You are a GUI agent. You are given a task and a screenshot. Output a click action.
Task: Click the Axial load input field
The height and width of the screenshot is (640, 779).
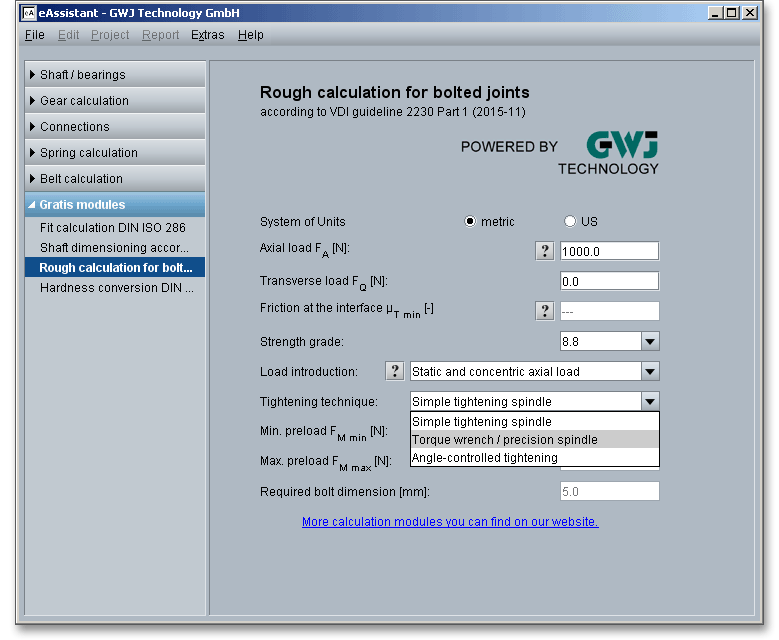(x=609, y=251)
